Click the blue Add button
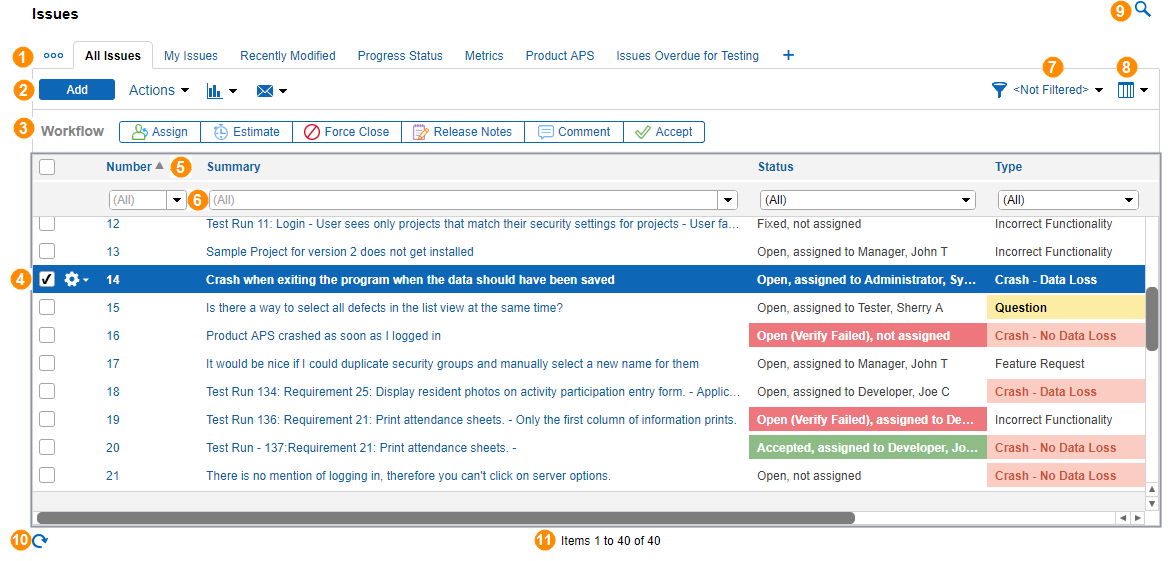The height and width of the screenshot is (561, 1171). (x=77, y=90)
